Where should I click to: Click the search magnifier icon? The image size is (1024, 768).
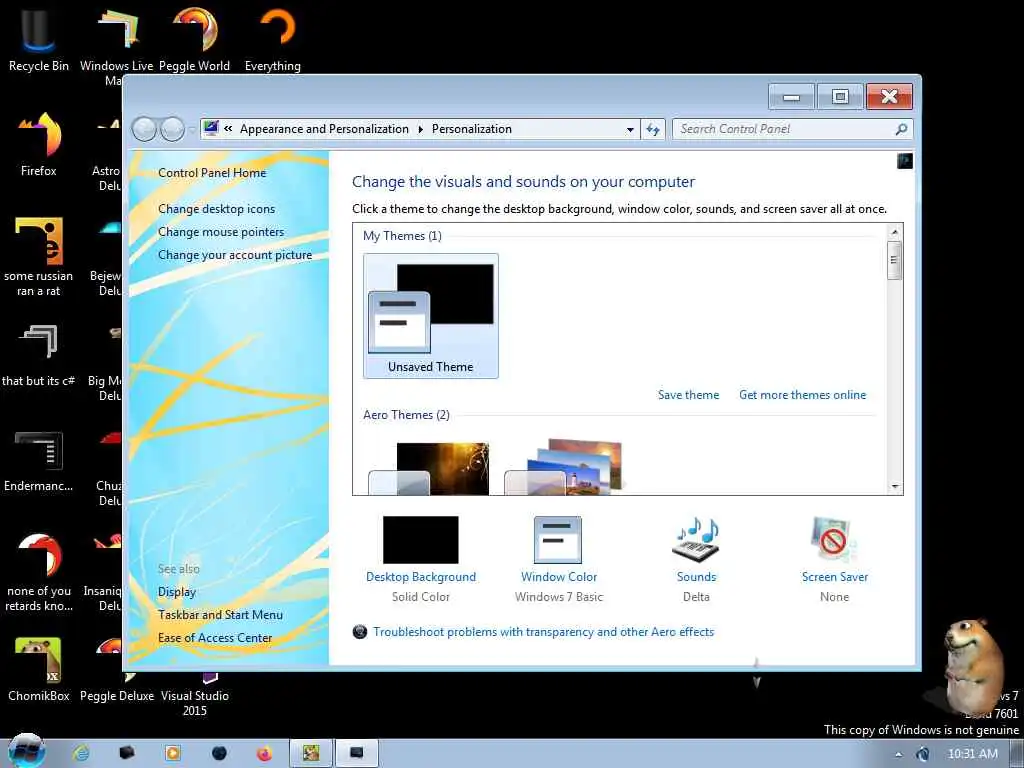[901, 129]
